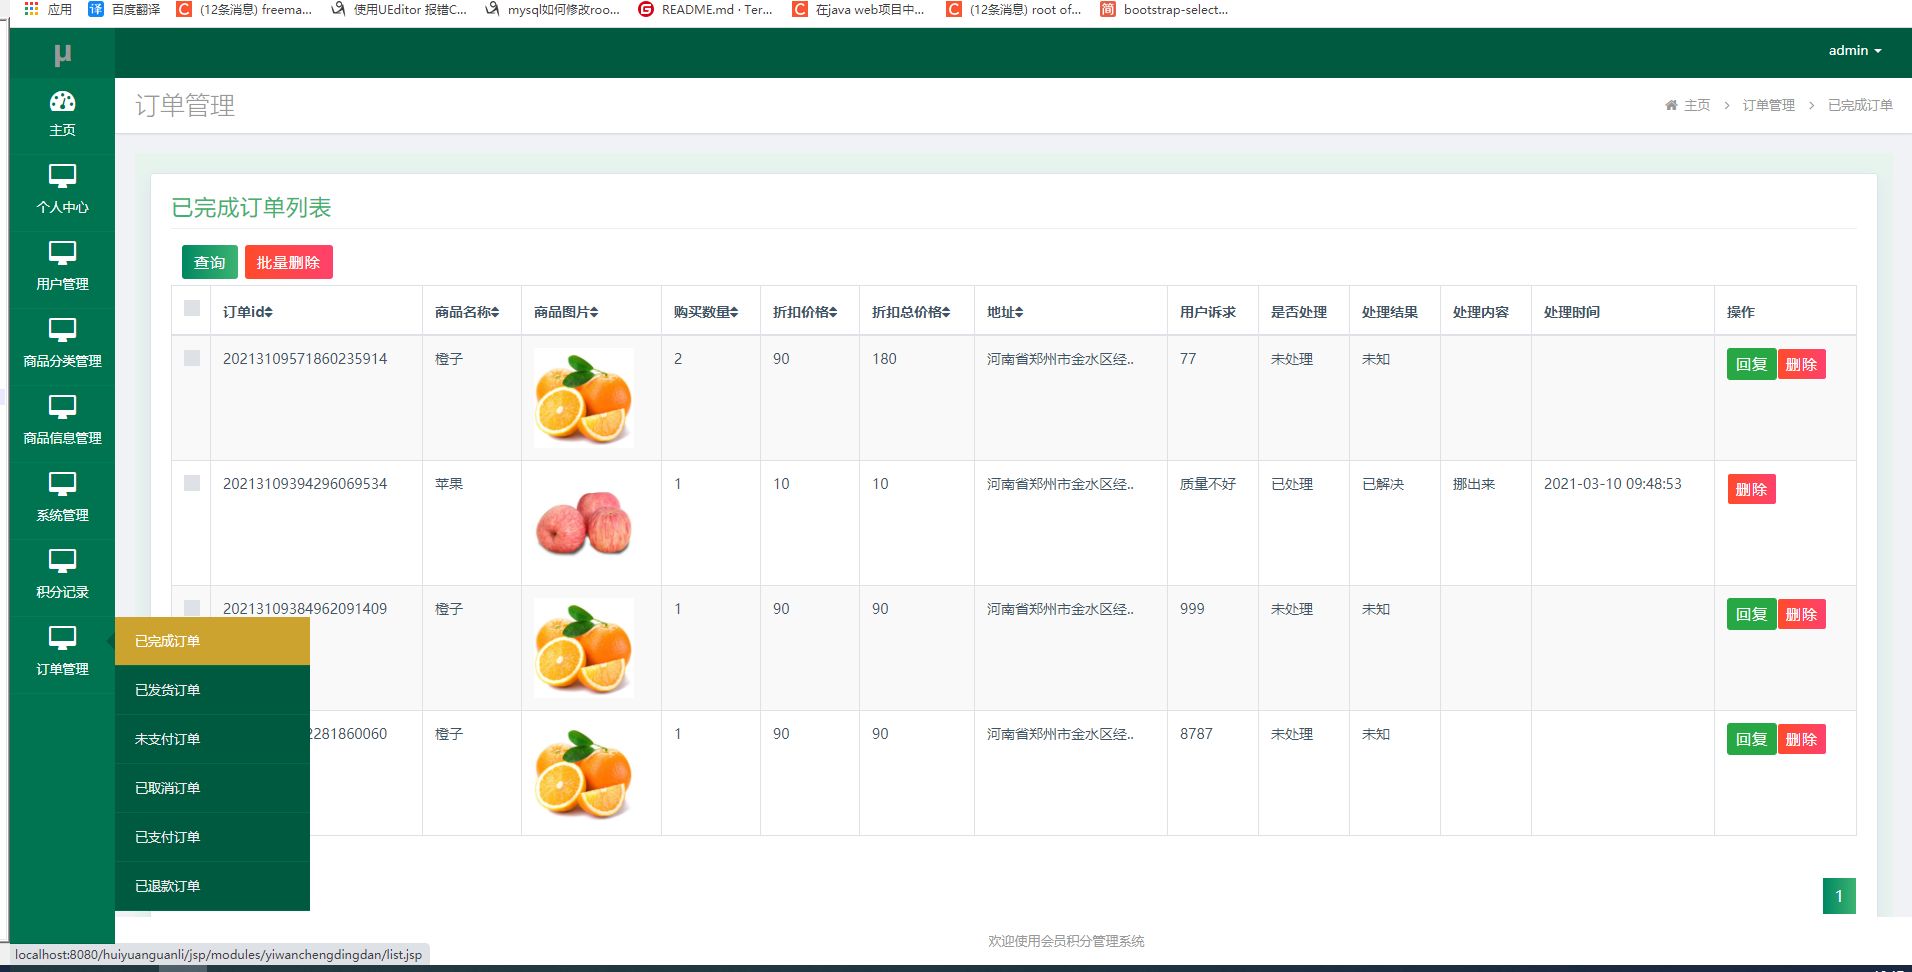
Task: Sort by 购买数量 column
Action: (705, 312)
